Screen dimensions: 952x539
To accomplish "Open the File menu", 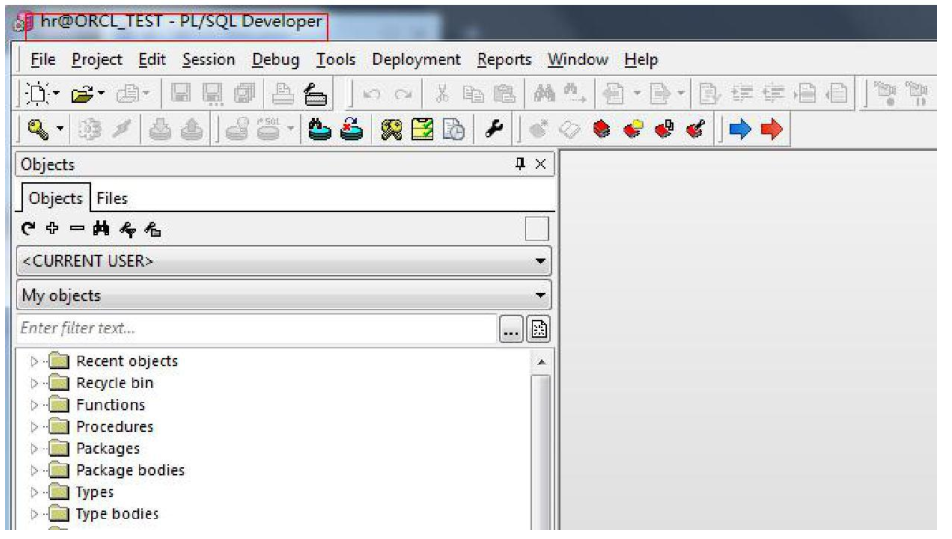I will pyautogui.click(x=42, y=59).
